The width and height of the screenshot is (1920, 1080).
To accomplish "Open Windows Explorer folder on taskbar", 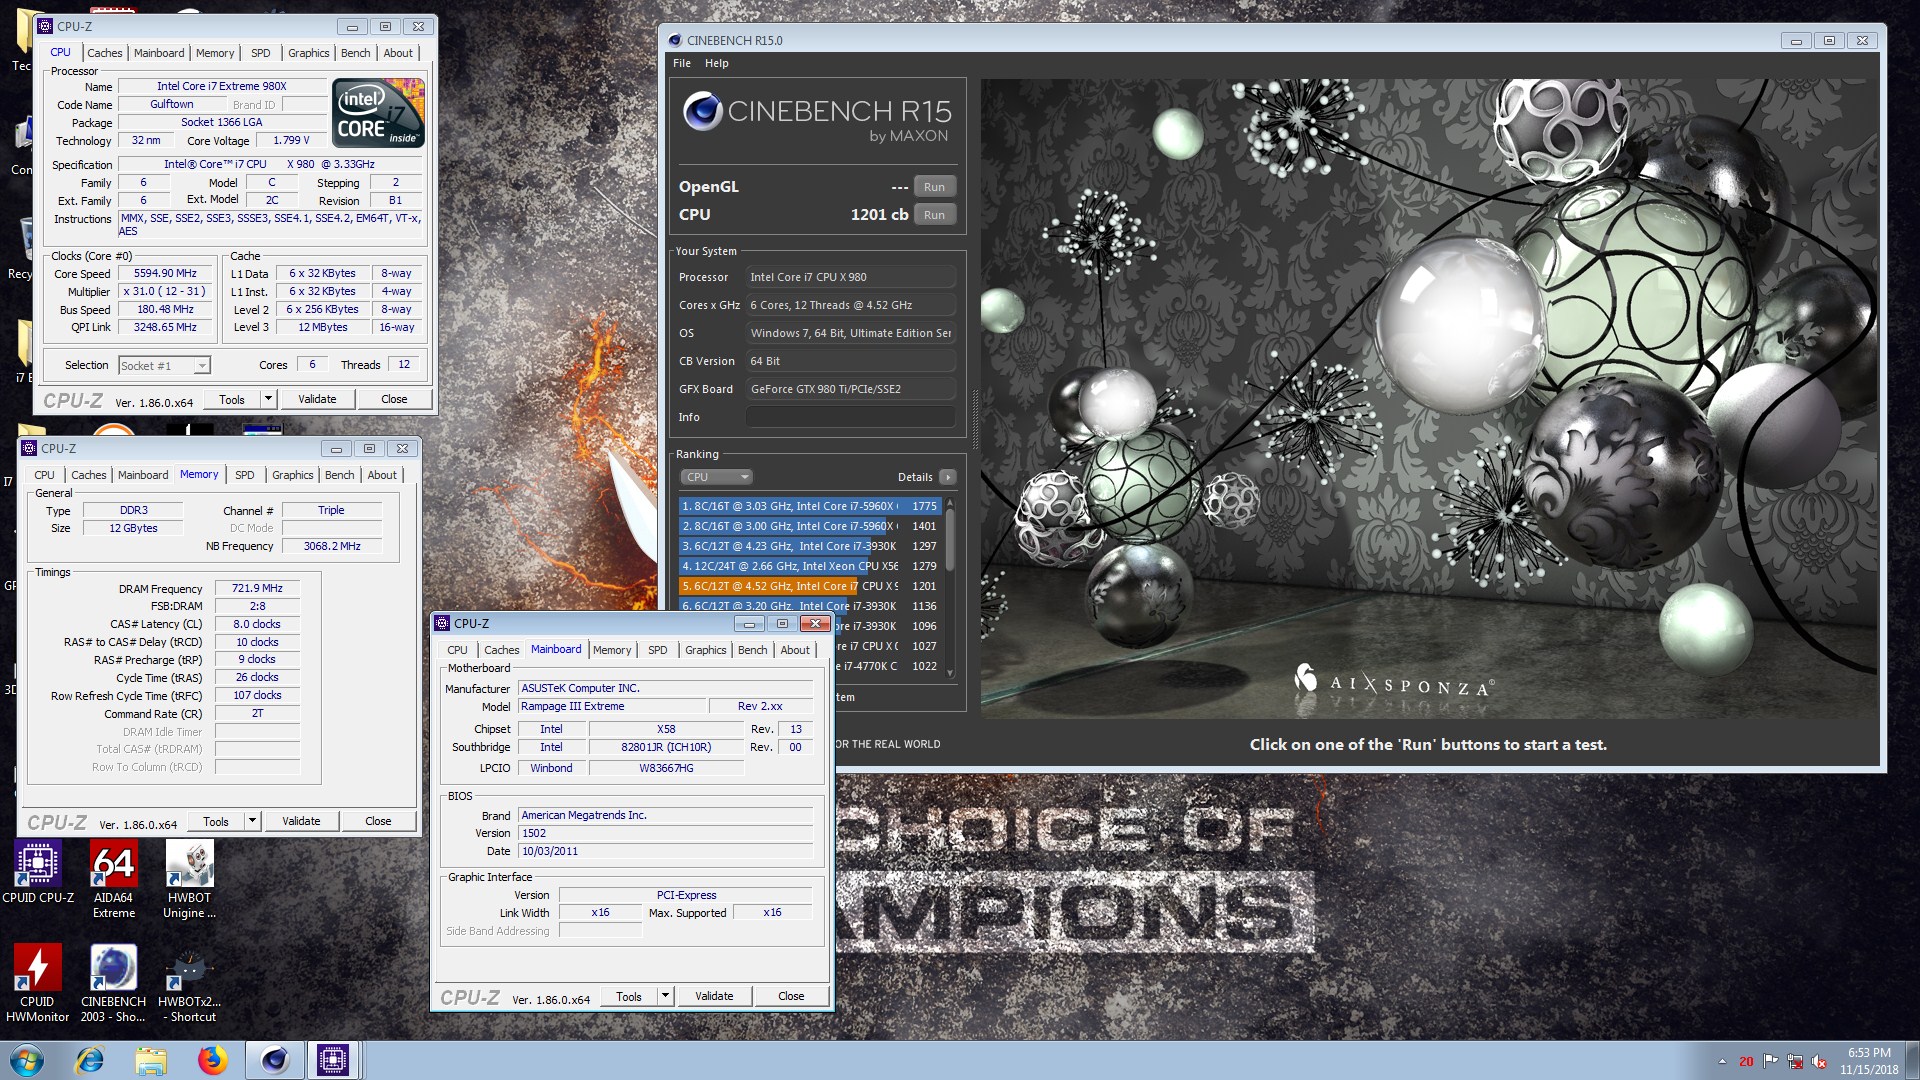I will coord(151,1060).
